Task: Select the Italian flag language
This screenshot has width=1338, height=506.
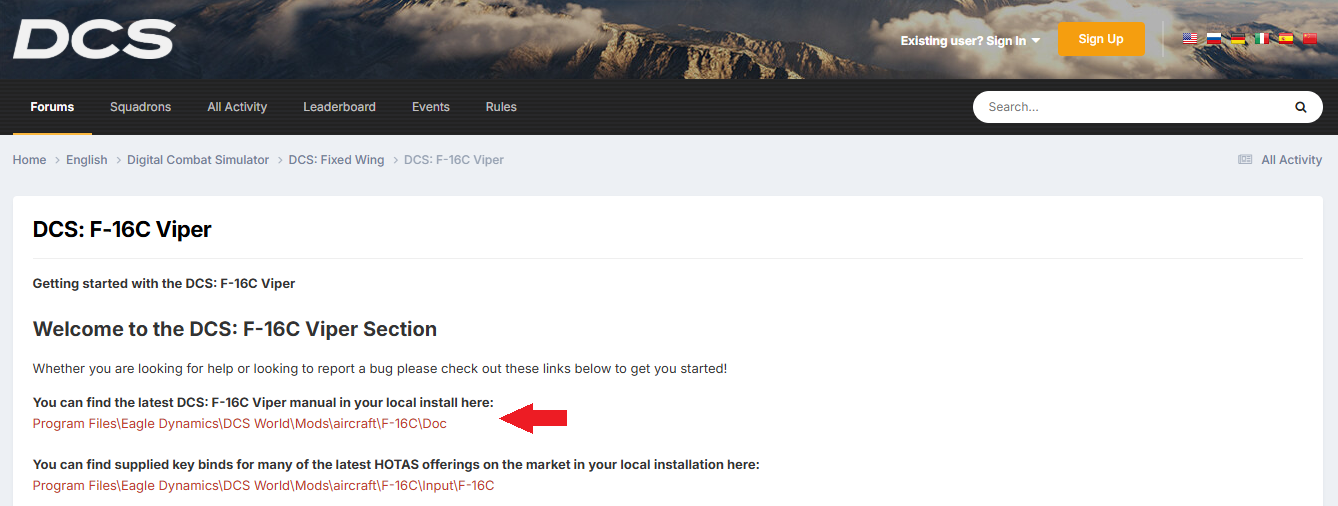Action: [x=1262, y=39]
